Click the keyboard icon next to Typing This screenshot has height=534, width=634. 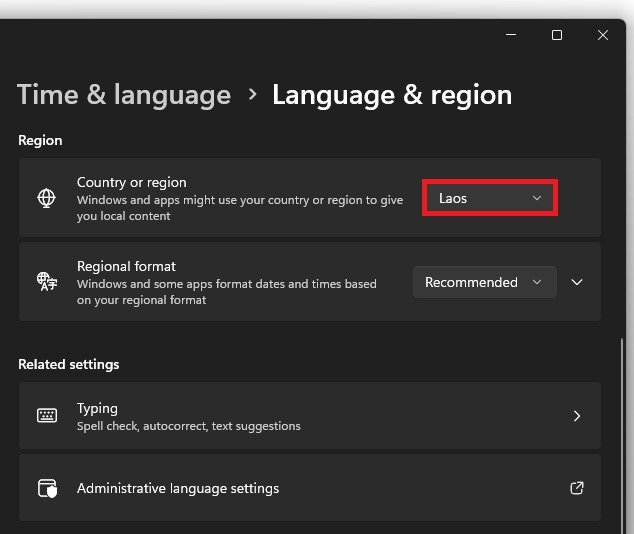pos(46,415)
